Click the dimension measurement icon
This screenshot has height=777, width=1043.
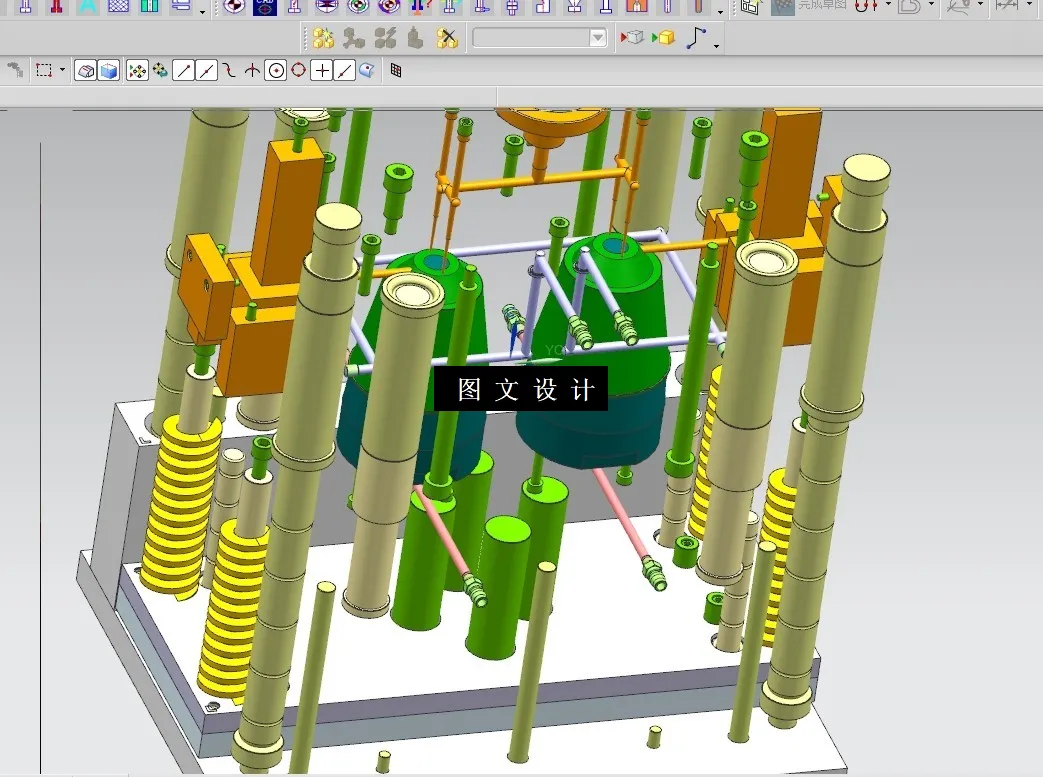(x=1008, y=6)
